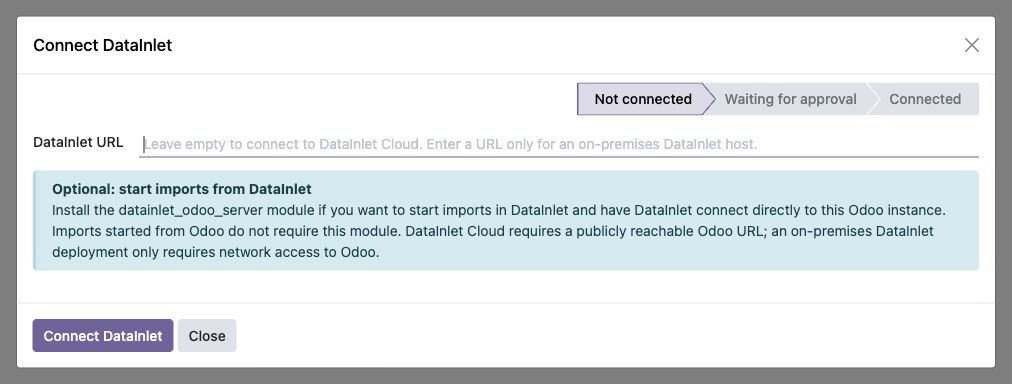Click 'Optional: start imports from DataInlet' heading
The height and width of the screenshot is (384, 1012).
coord(182,189)
